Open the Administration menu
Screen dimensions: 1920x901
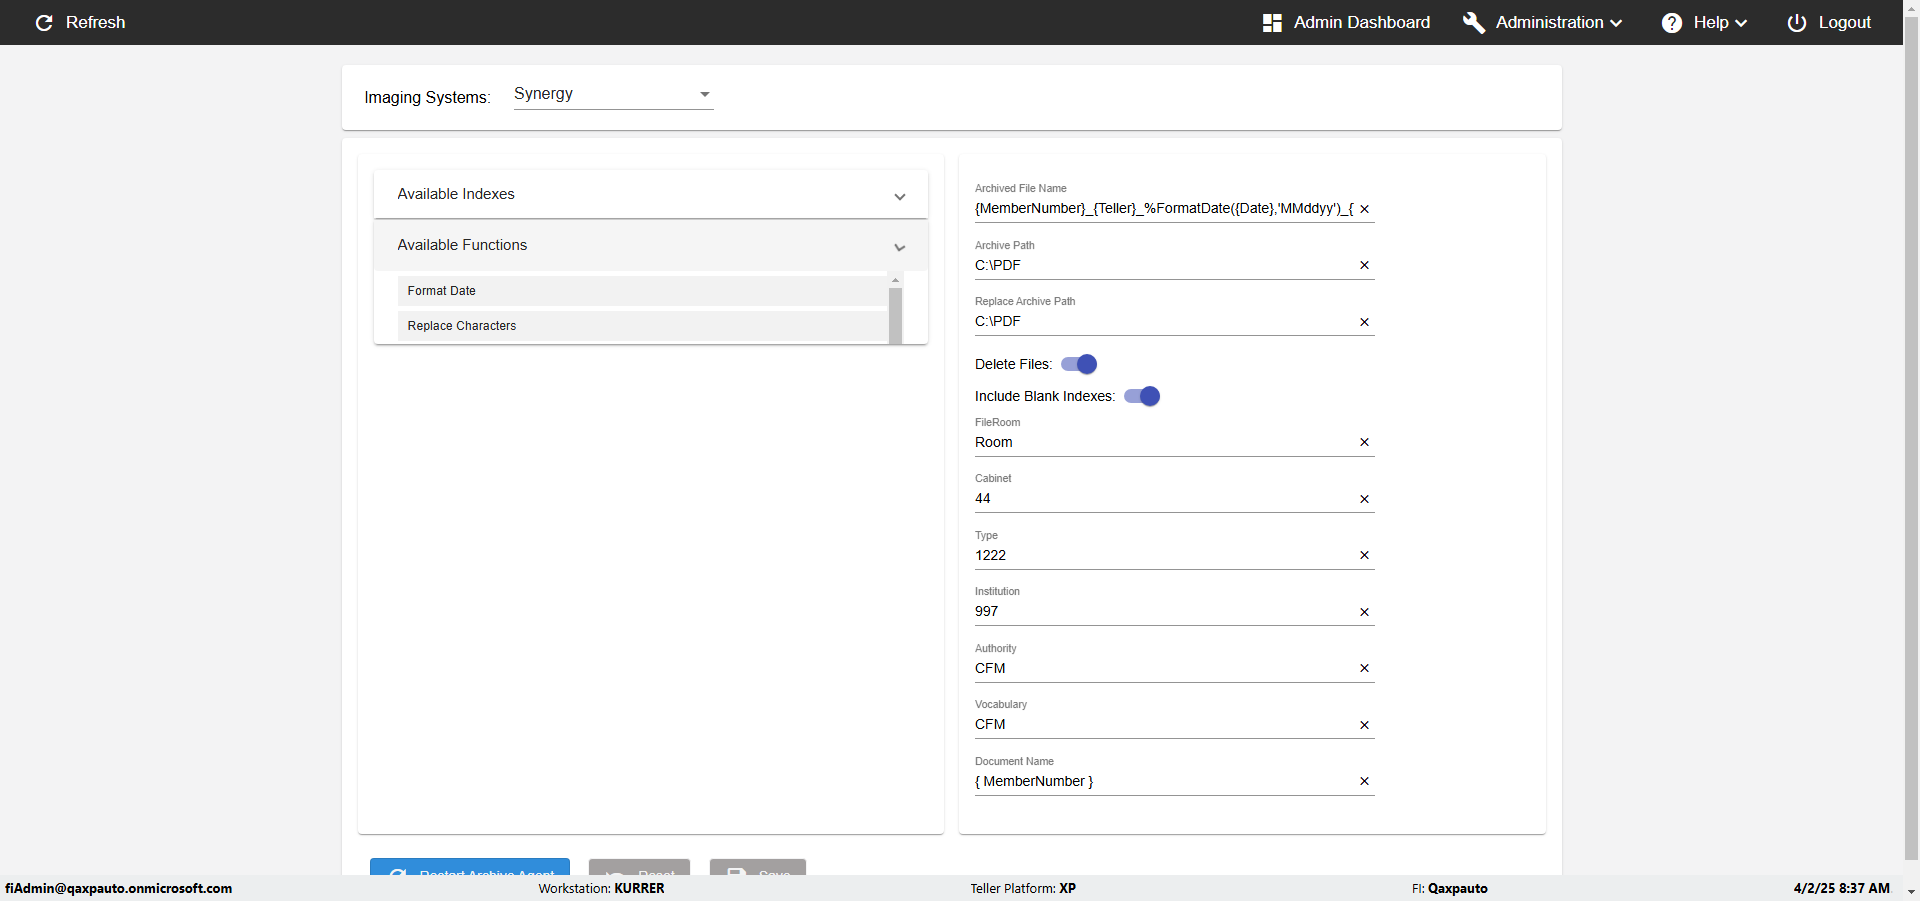(x=1558, y=23)
